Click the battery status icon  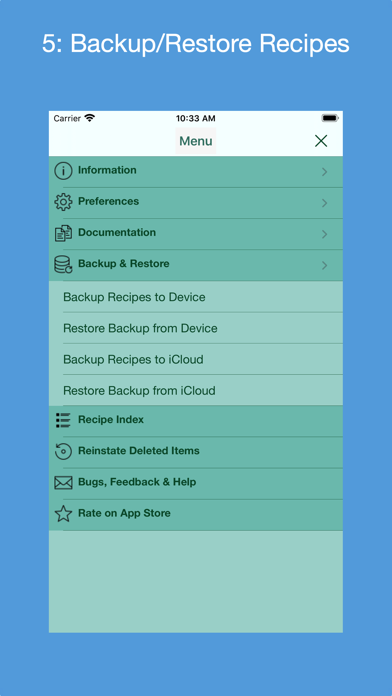coord(330,118)
